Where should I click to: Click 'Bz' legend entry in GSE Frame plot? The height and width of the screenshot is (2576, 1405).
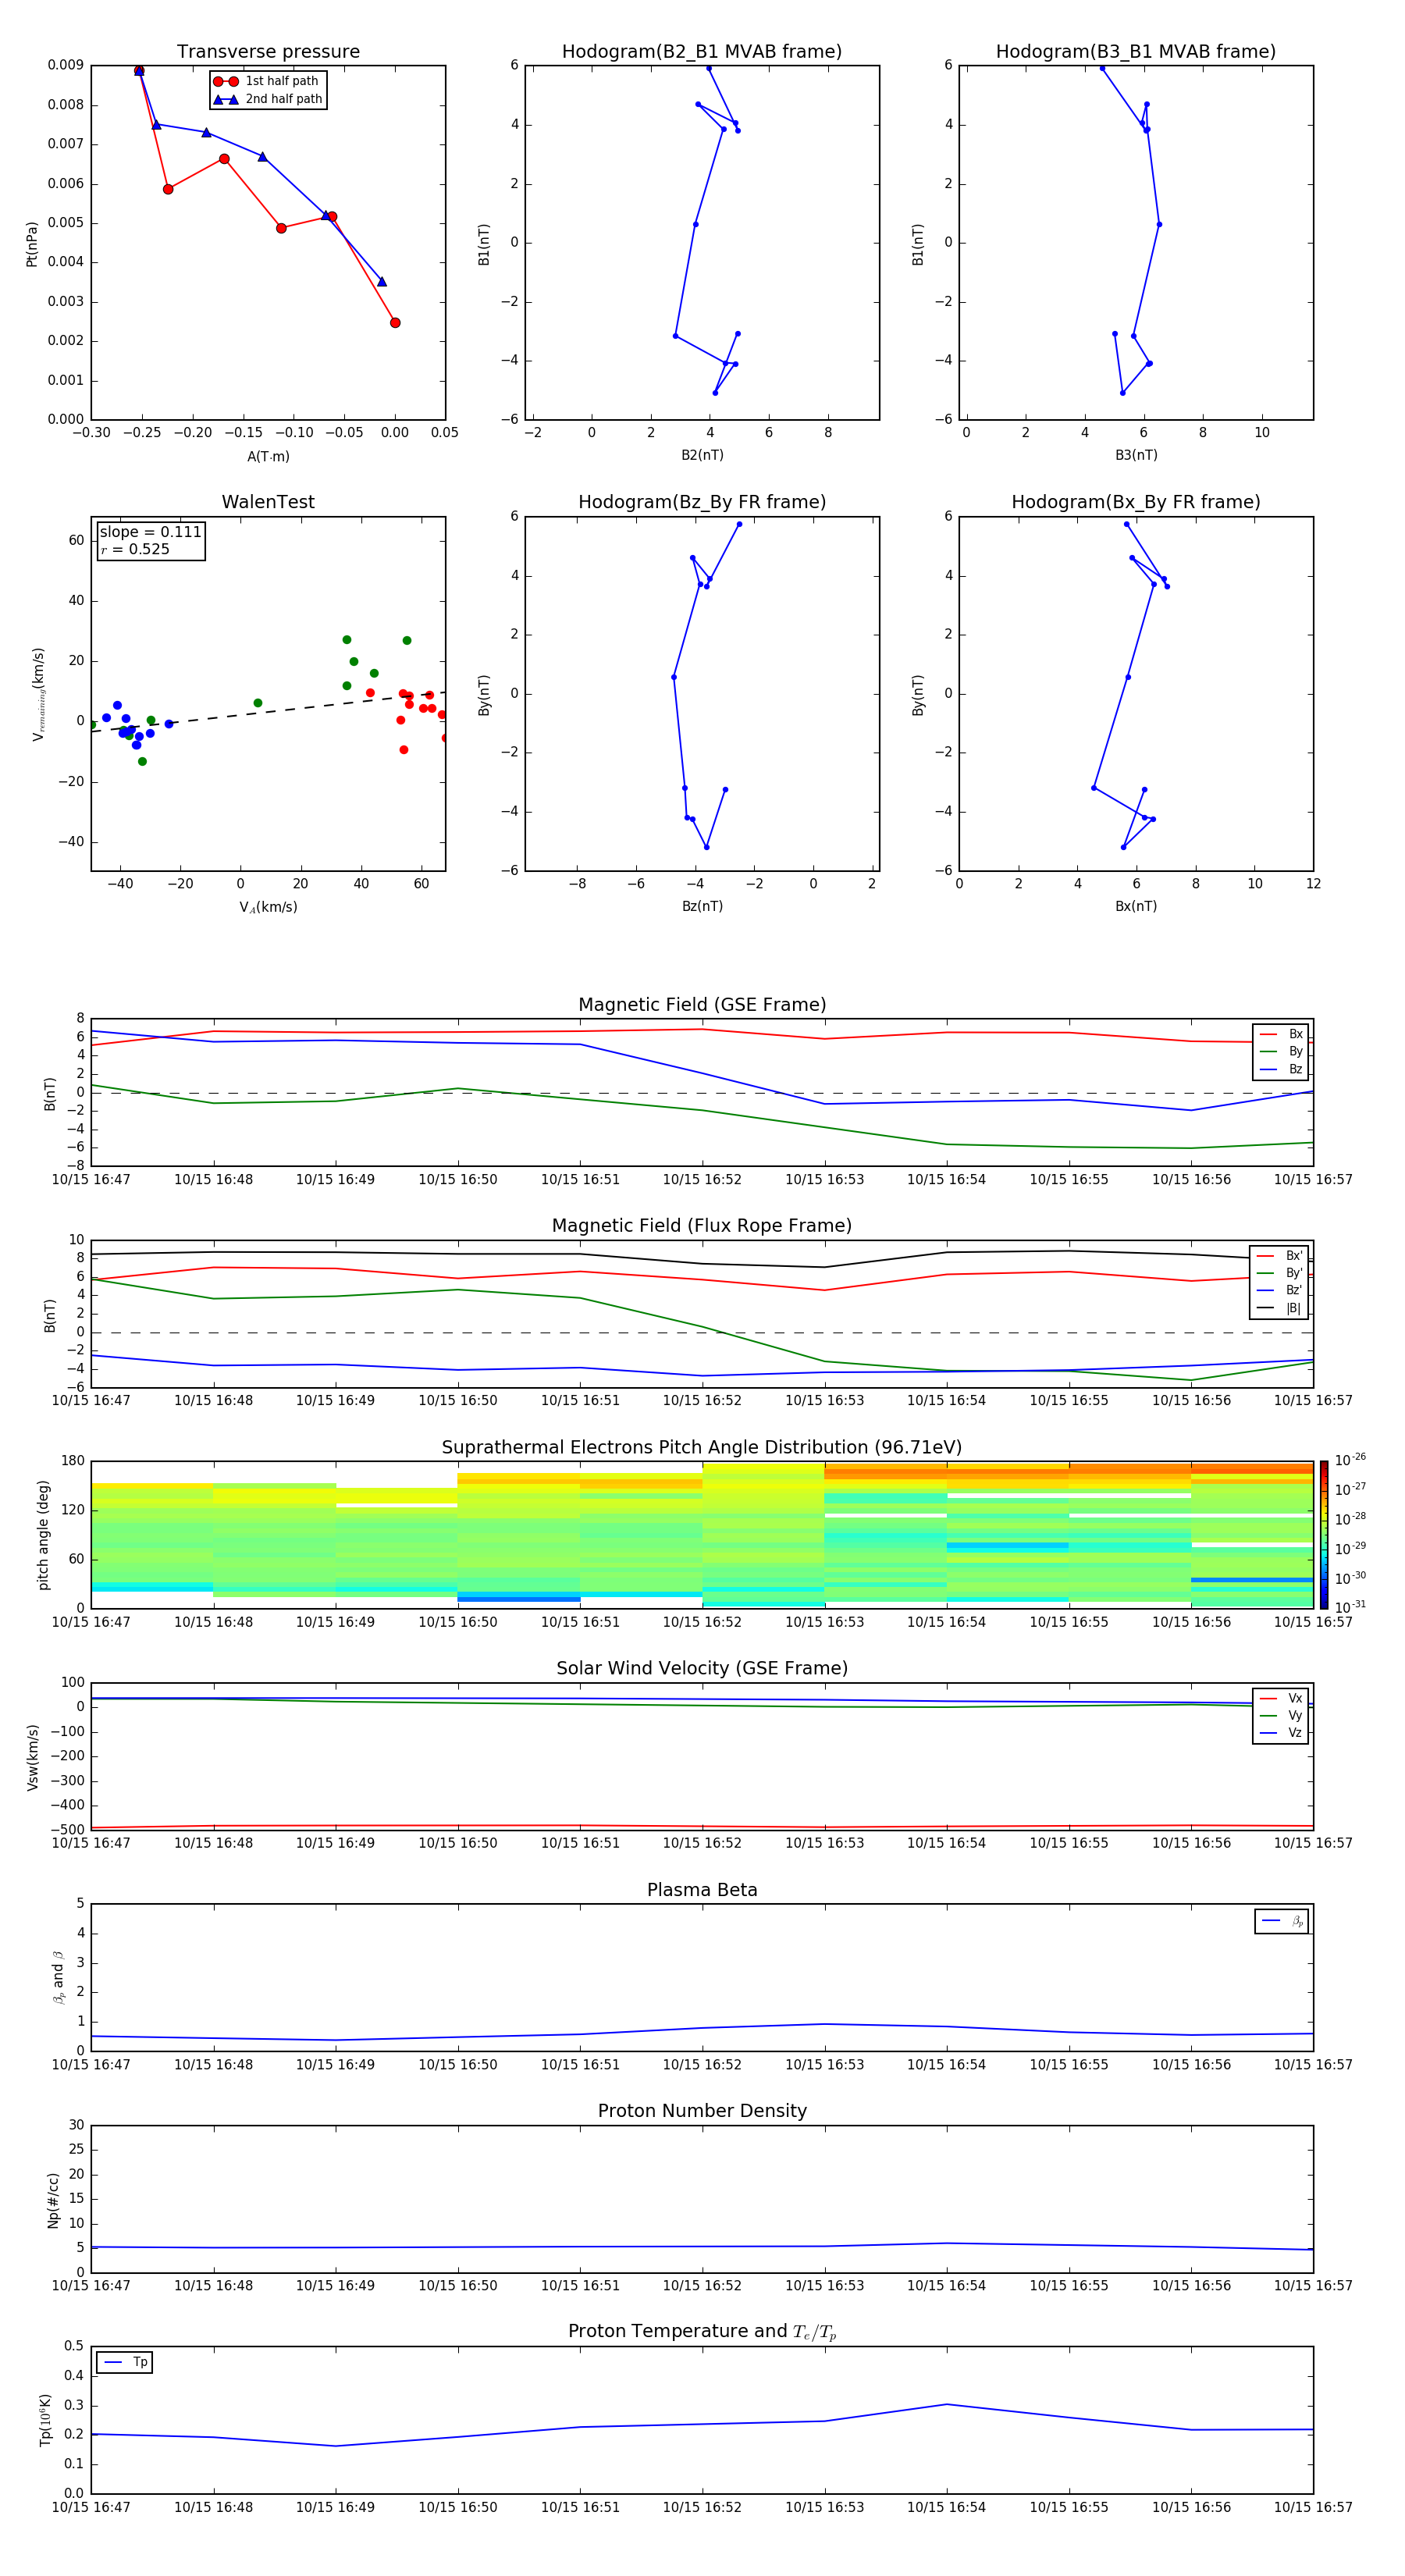click(1282, 1069)
